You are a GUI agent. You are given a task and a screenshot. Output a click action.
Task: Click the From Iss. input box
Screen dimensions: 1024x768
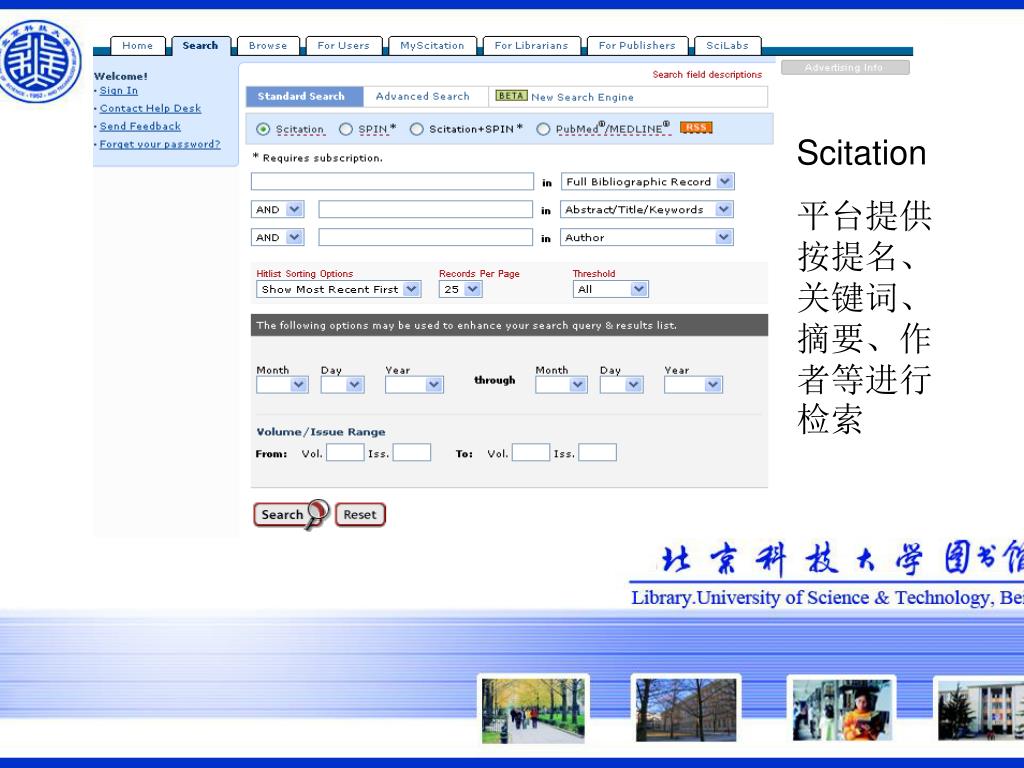coord(411,453)
